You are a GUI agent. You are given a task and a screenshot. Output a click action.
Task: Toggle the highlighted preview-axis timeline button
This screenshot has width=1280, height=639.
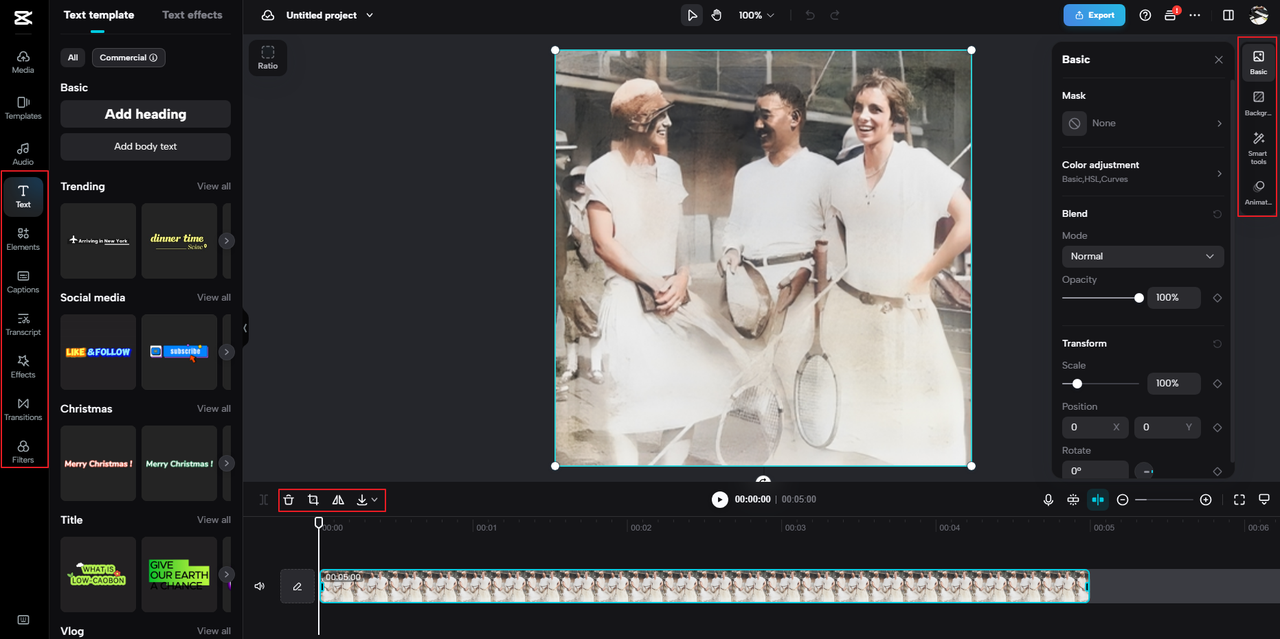[1098, 499]
